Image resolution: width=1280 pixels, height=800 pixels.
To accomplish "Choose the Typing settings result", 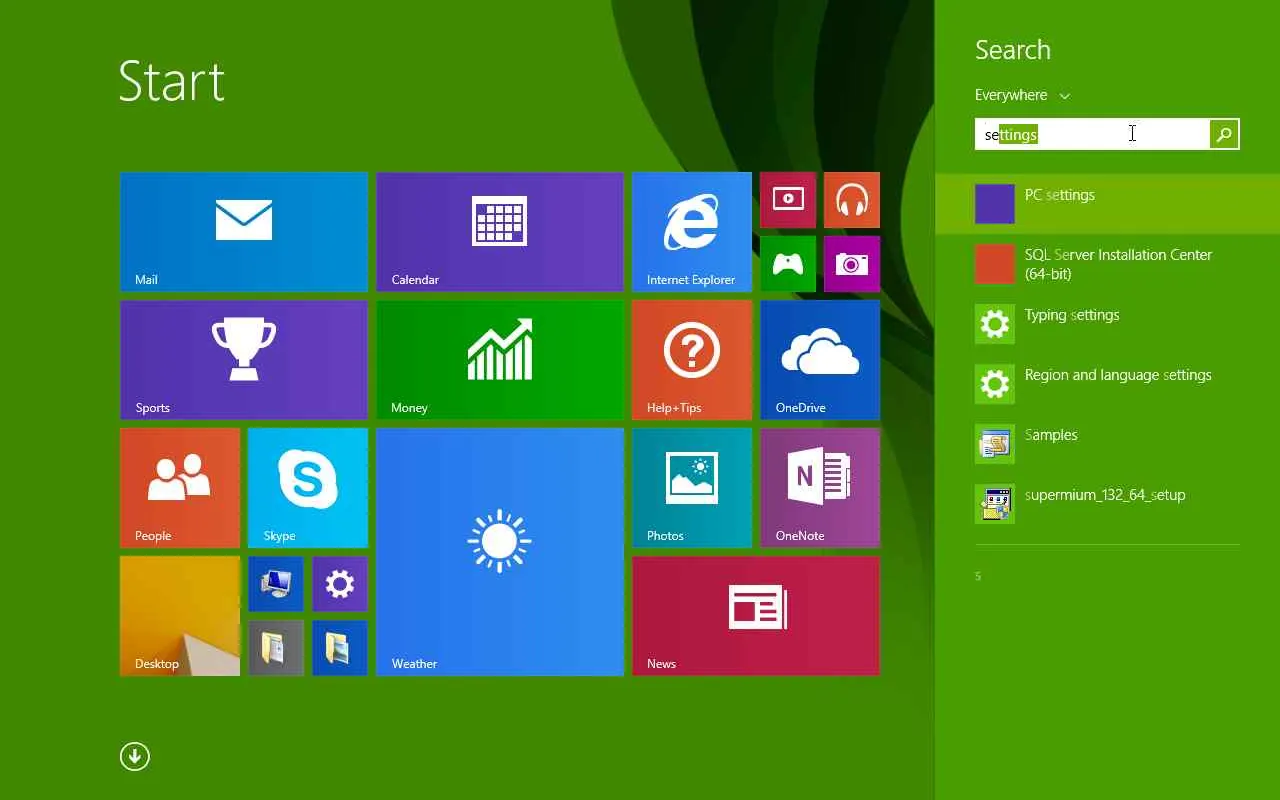I will pos(1107,324).
